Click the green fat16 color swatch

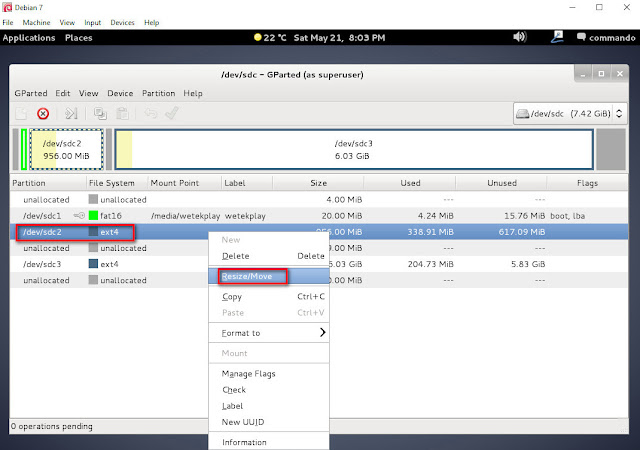pos(93,215)
